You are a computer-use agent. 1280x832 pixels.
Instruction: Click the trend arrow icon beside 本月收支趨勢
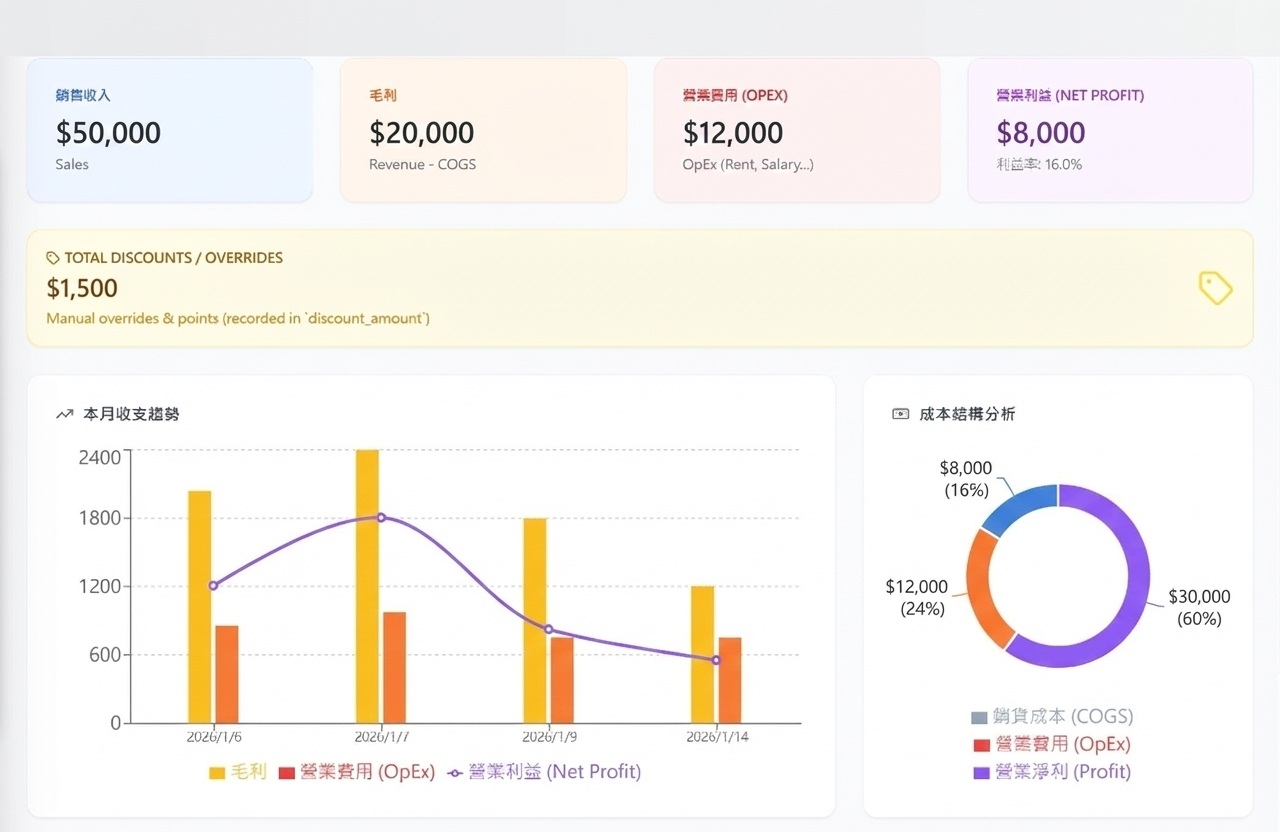[65, 414]
